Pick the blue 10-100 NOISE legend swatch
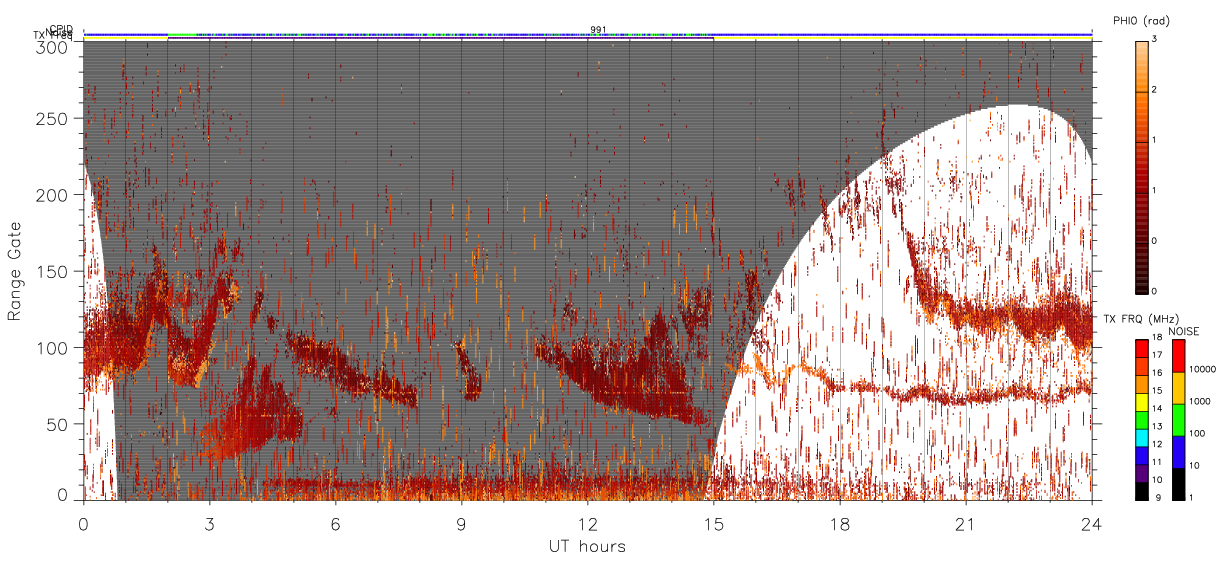1228x567 pixels. tap(1179, 452)
